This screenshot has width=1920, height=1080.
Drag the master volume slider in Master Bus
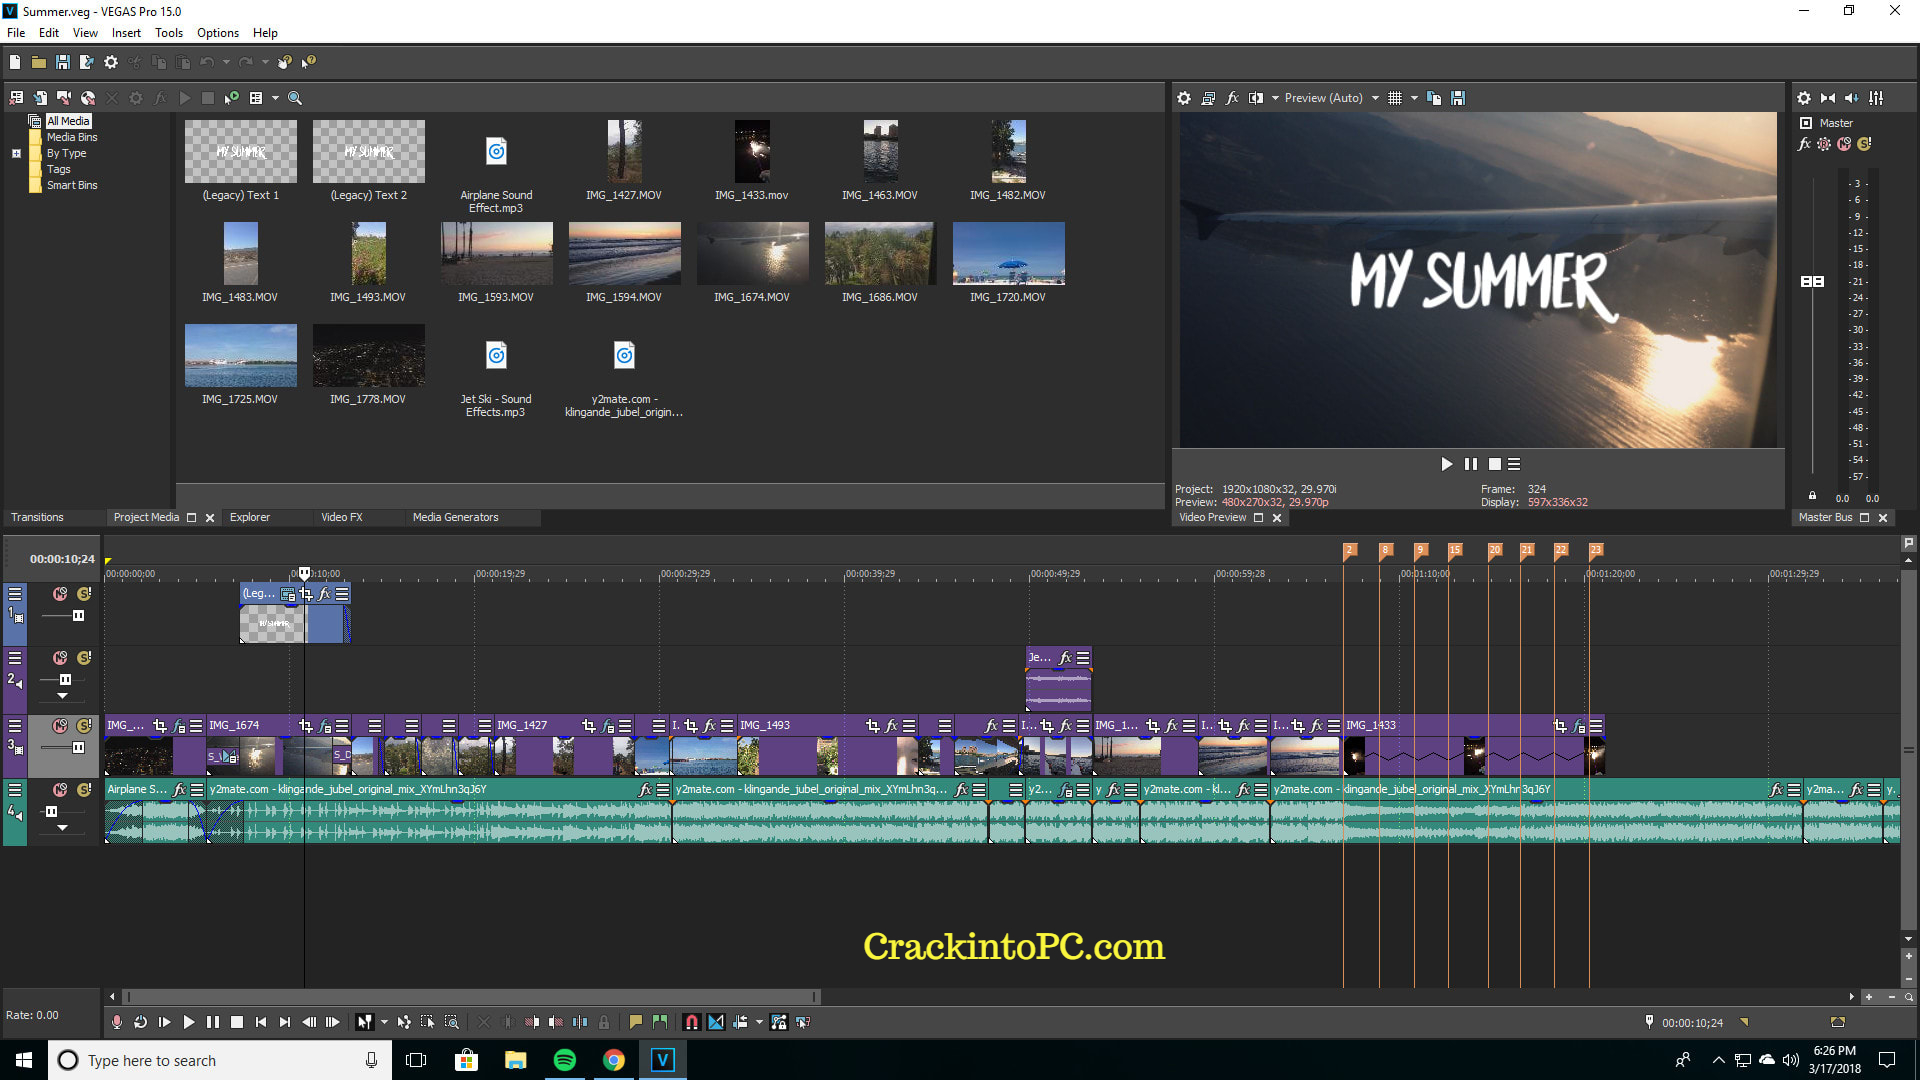pos(1815,281)
